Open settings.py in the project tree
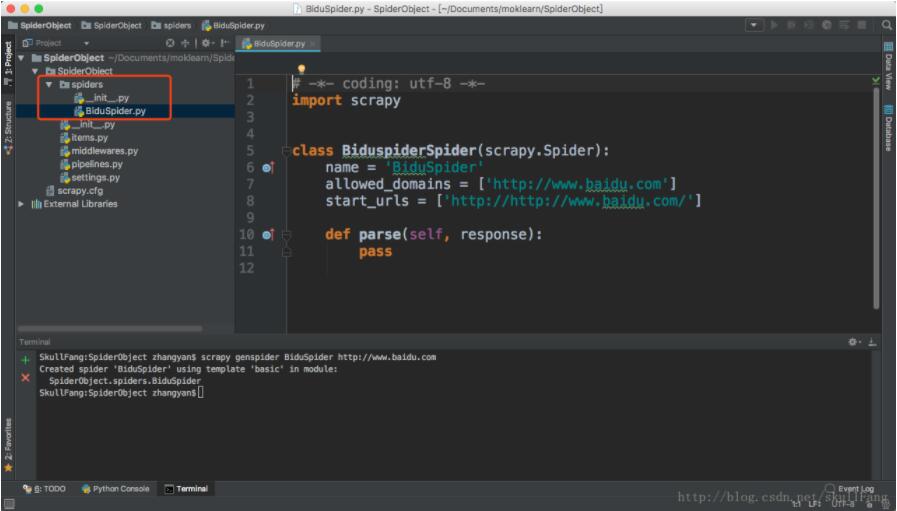The image size is (897, 511). tap(90, 177)
